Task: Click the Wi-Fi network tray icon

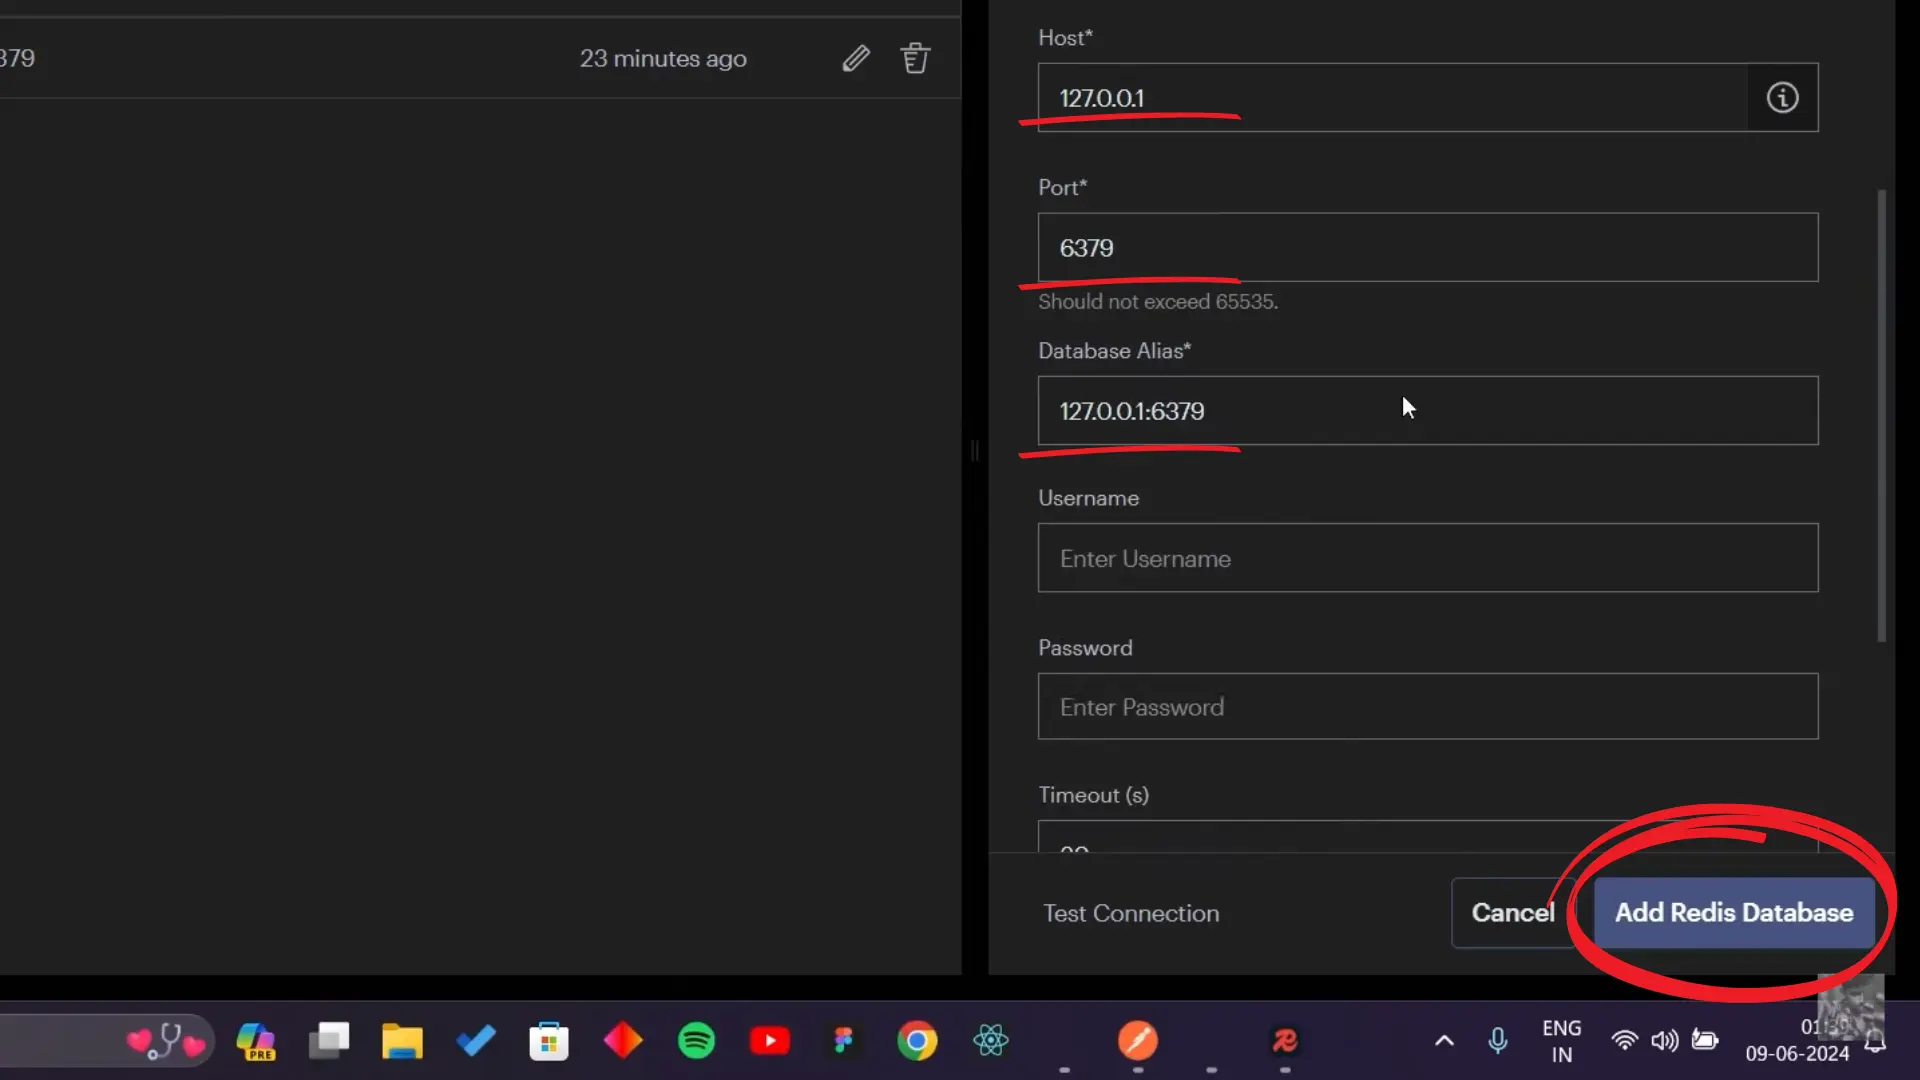Action: coord(1625,1041)
